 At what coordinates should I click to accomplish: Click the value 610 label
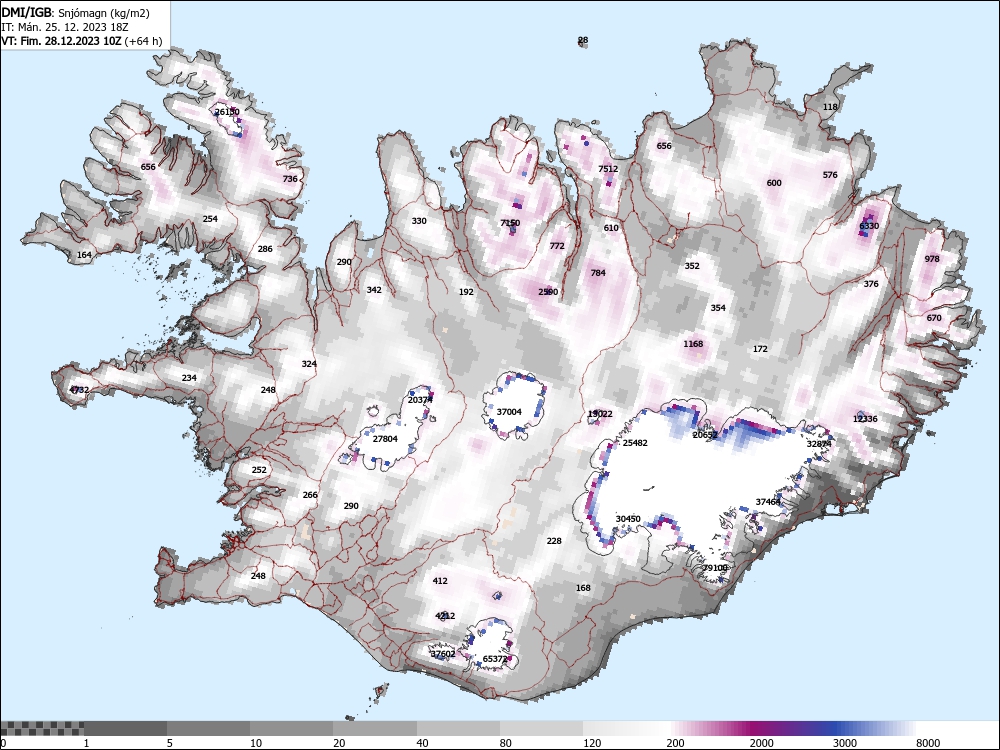tap(611, 228)
